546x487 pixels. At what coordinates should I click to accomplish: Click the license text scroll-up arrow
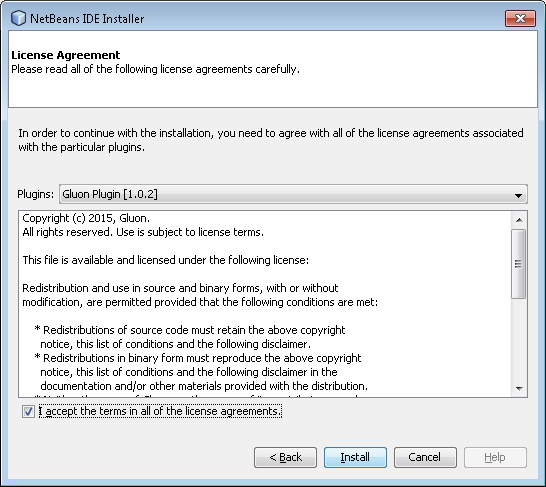[x=519, y=220]
